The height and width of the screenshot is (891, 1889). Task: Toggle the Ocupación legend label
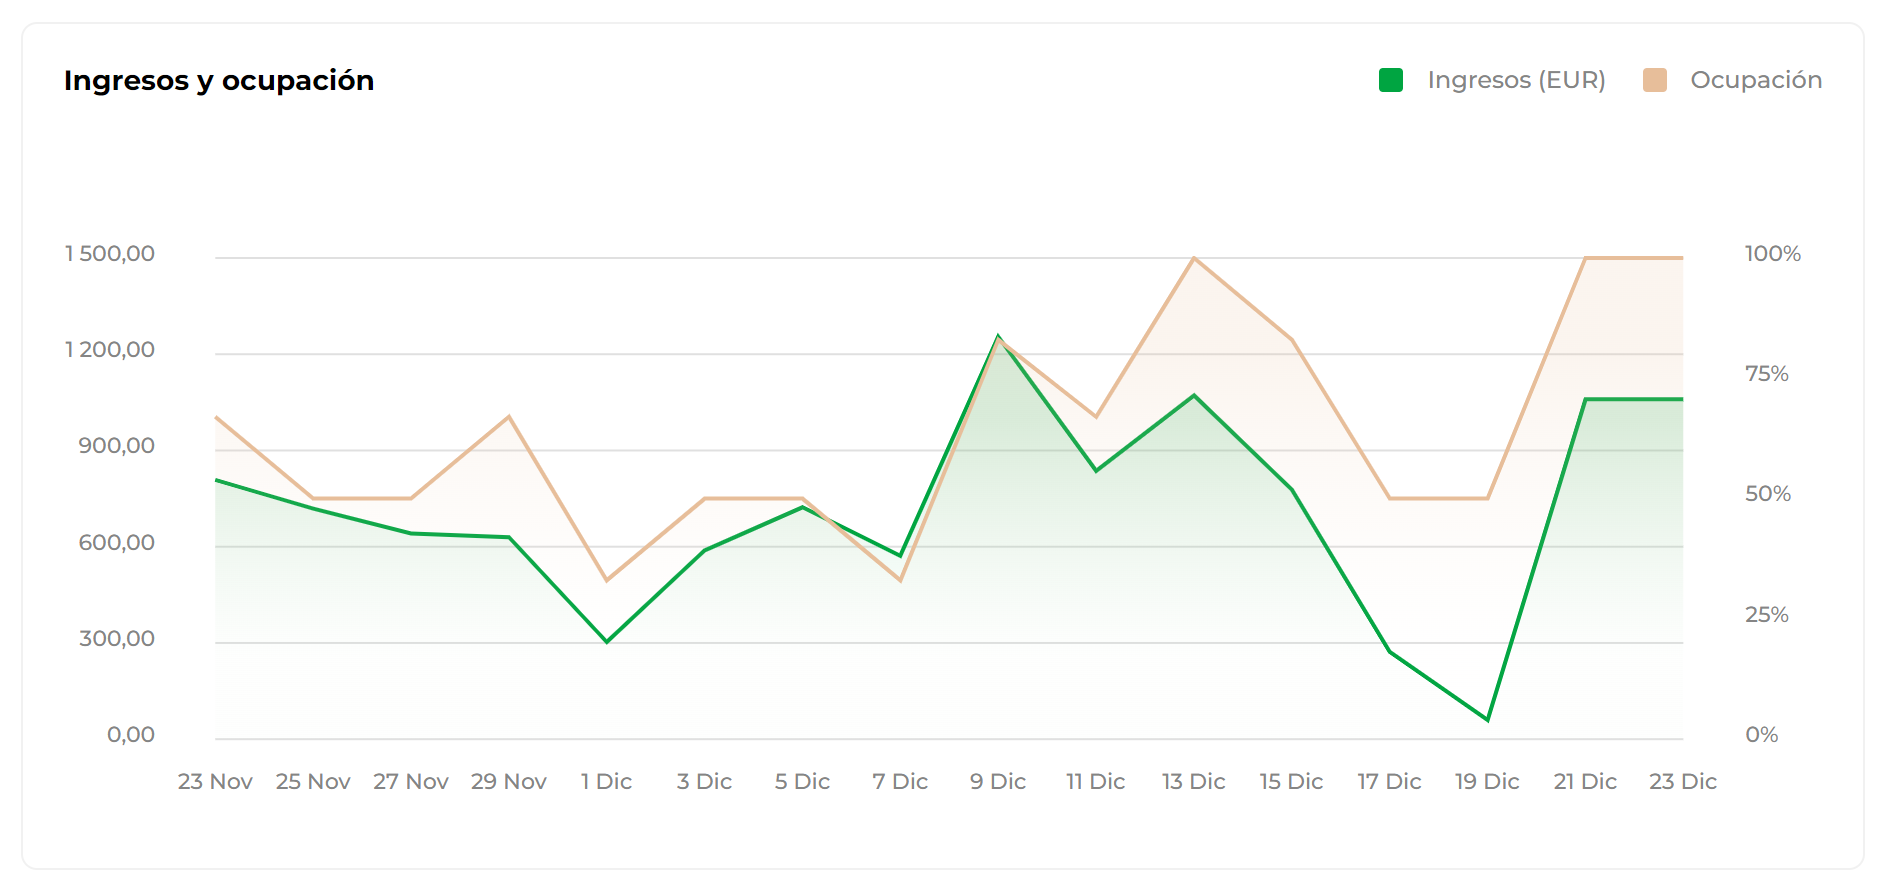[1756, 80]
